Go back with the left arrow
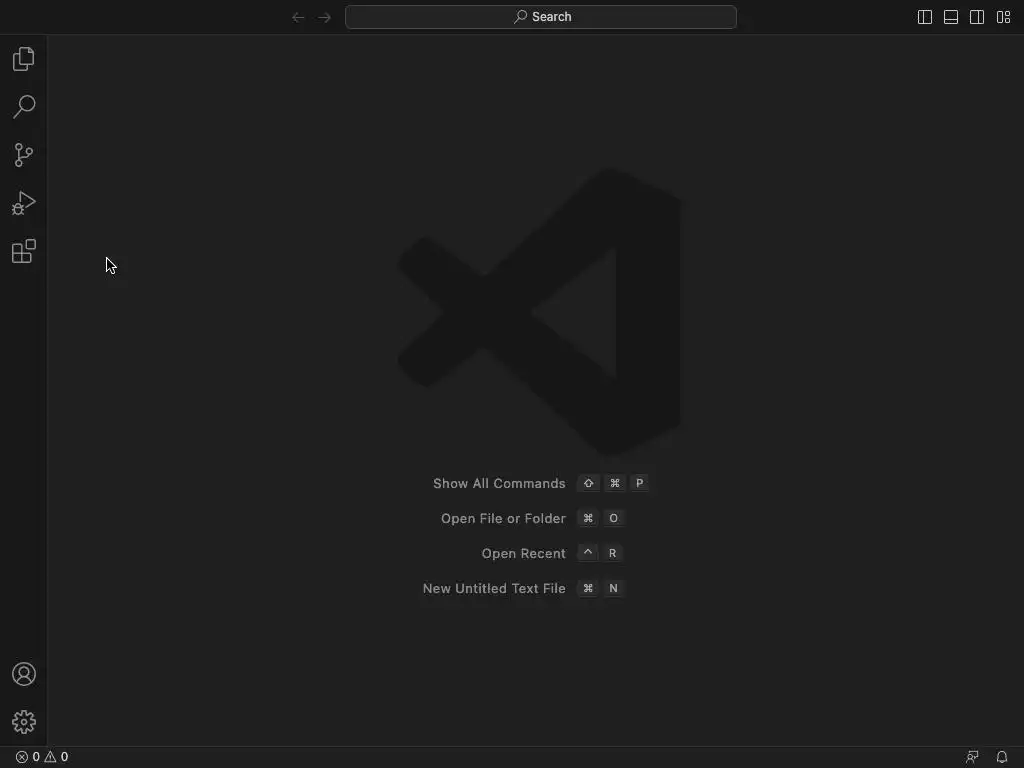Viewport: 1024px width, 768px height. [x=298, y=17]
